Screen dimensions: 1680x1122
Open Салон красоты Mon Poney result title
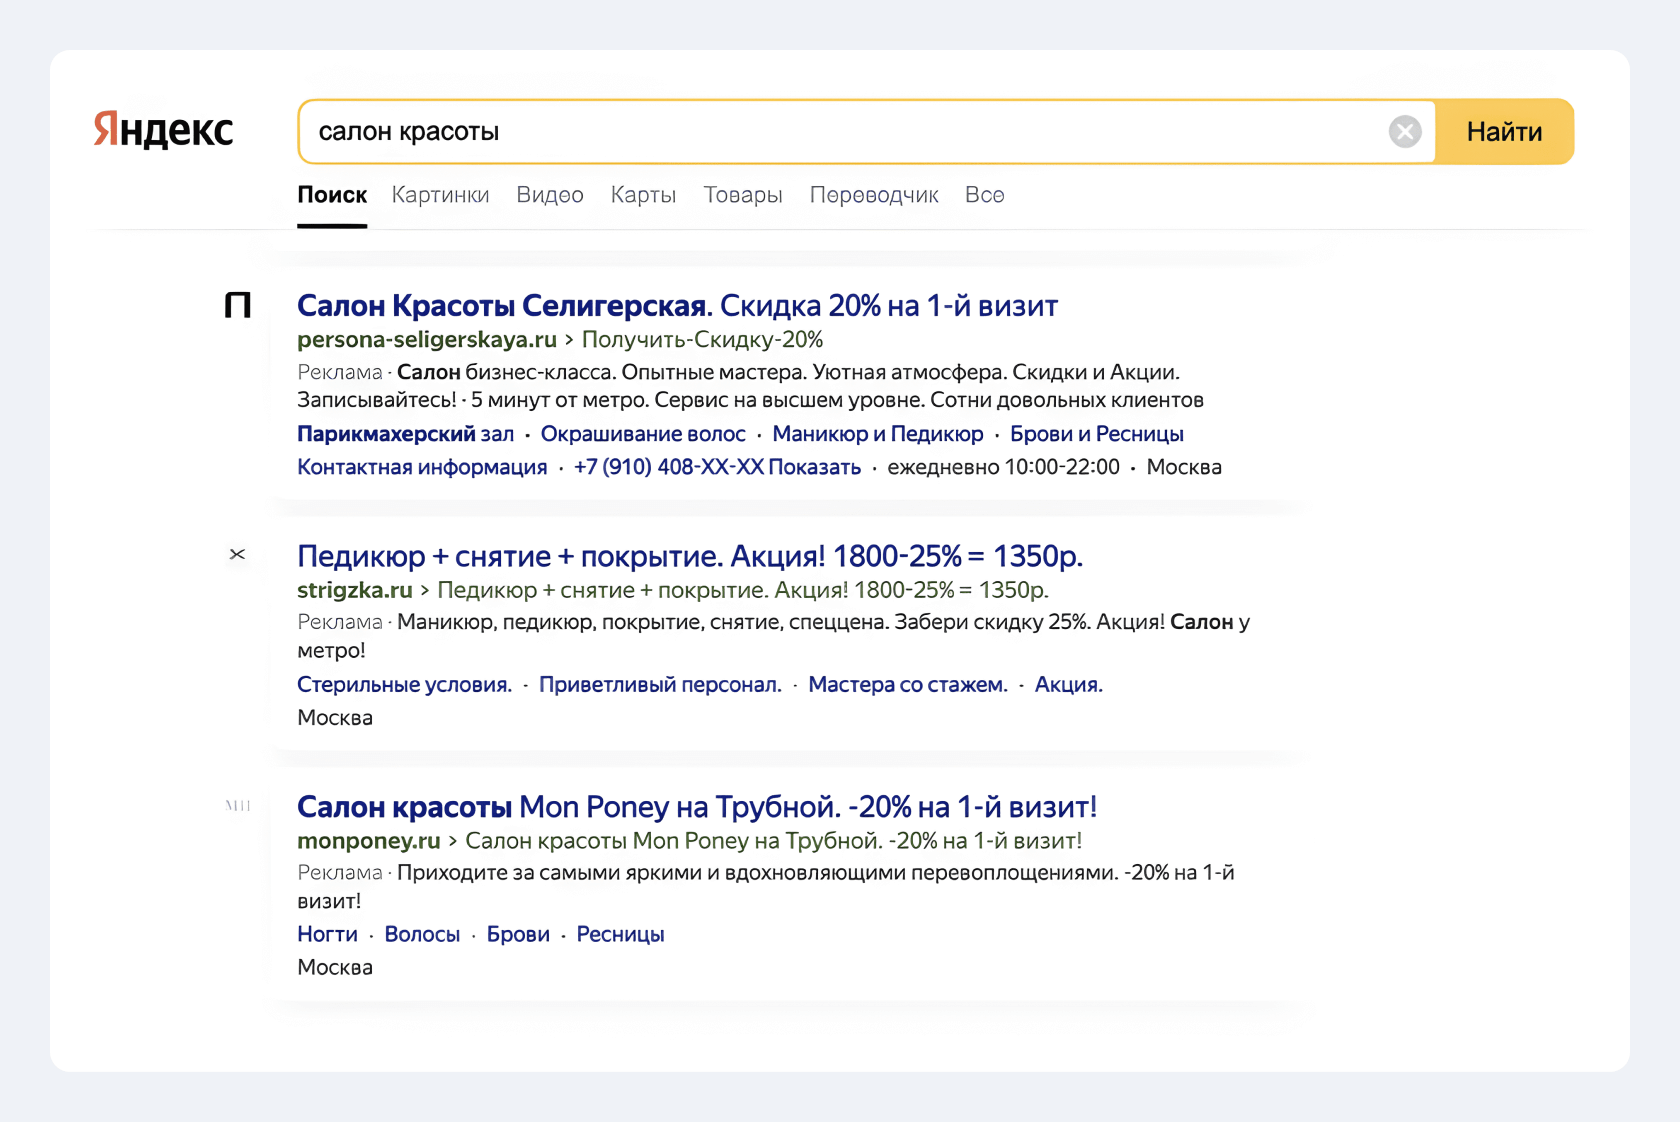point(697,807)
